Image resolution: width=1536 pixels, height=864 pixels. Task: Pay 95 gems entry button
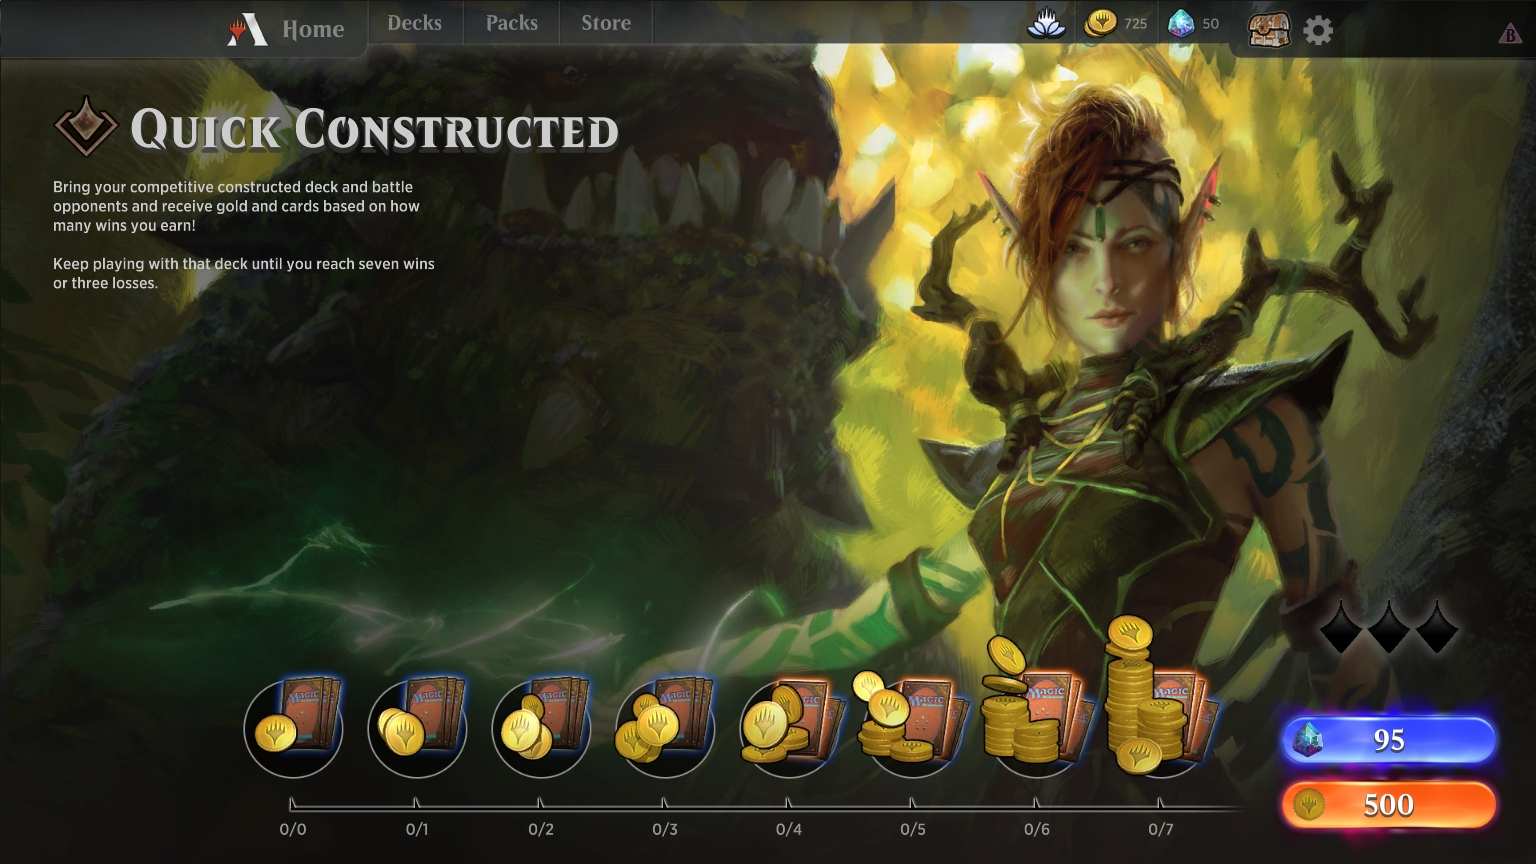tap(1389, 740)
